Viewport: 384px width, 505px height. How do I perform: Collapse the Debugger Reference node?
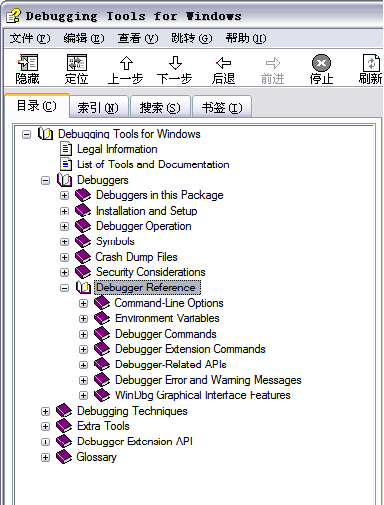point(64,288)
